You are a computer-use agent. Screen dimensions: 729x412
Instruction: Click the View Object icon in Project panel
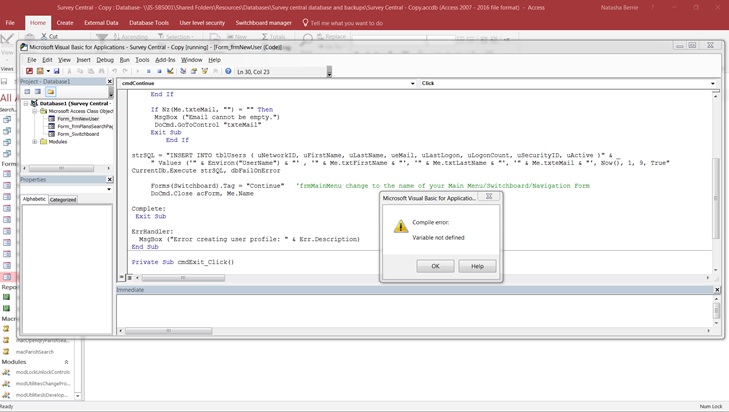38,92
